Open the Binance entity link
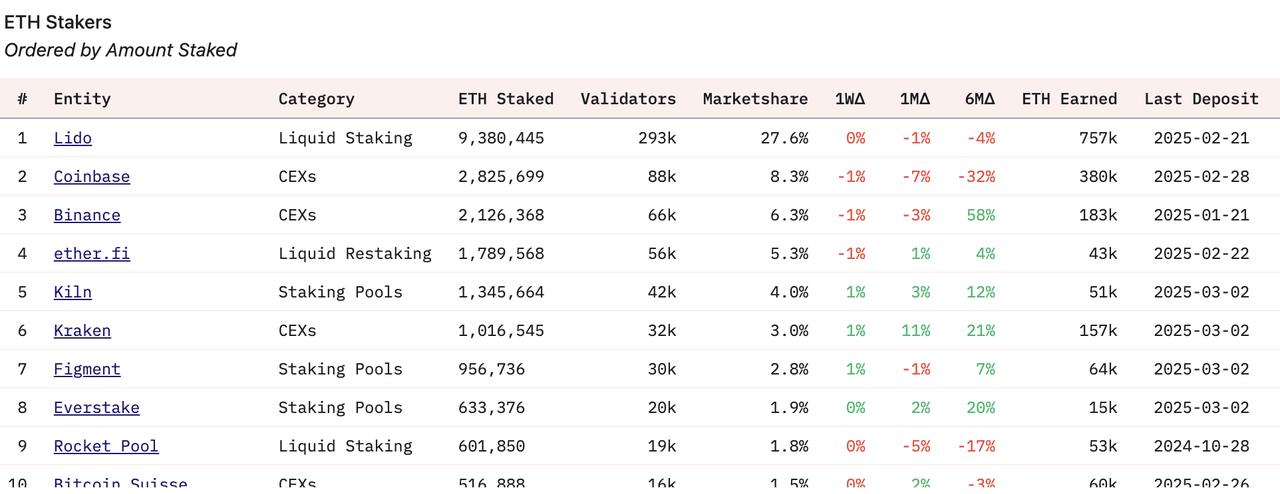This screenshot has width=1280, height=494. (x=87, y=215)
